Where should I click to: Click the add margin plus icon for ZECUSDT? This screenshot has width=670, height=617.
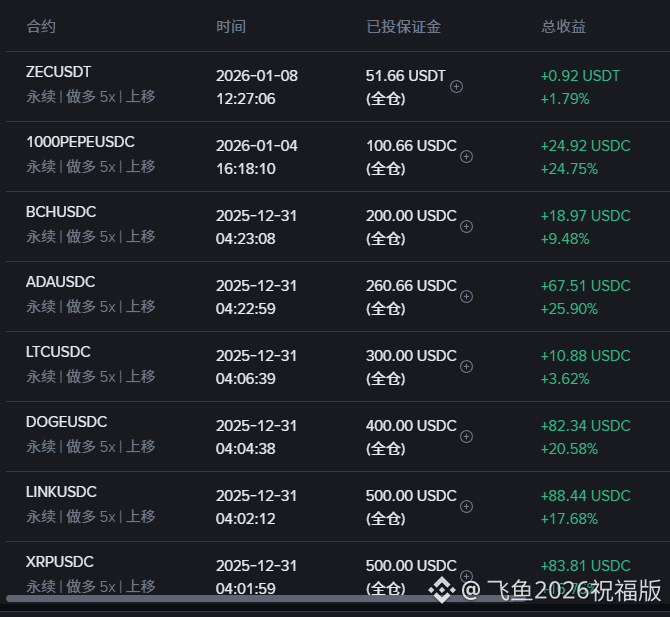click(457, 87)
